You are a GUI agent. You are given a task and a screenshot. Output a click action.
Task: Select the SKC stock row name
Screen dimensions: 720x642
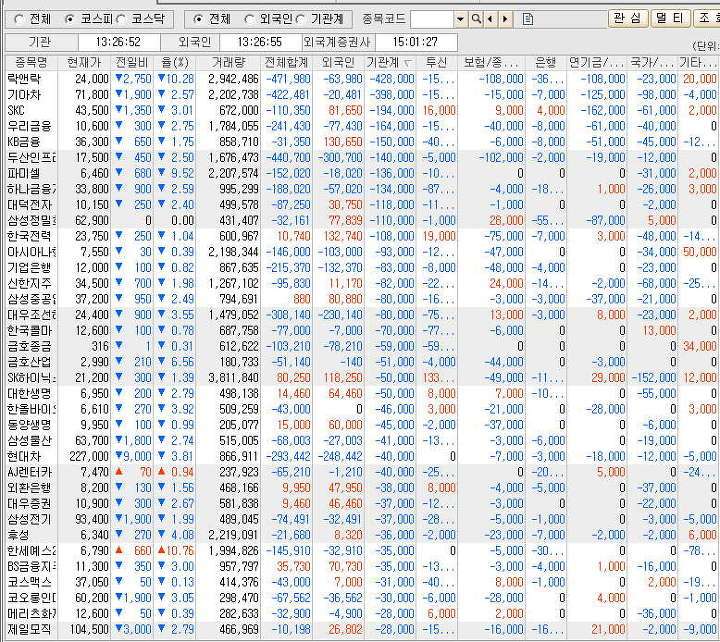coord(16,111)
